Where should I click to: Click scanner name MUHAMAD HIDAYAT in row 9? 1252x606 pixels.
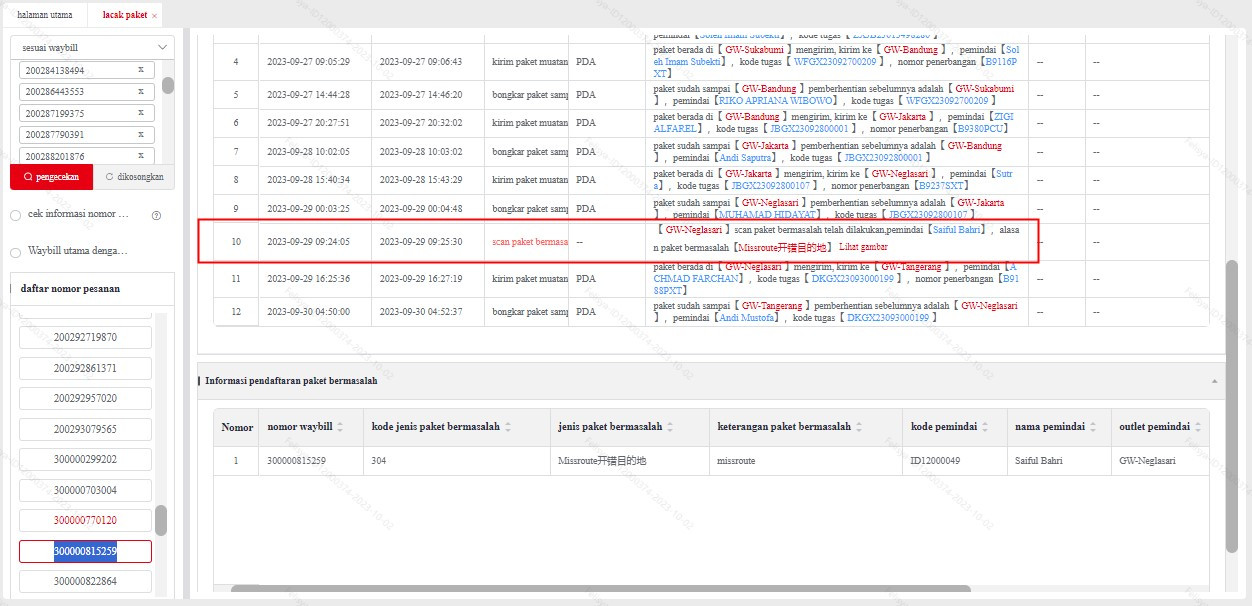click(767, 215)
